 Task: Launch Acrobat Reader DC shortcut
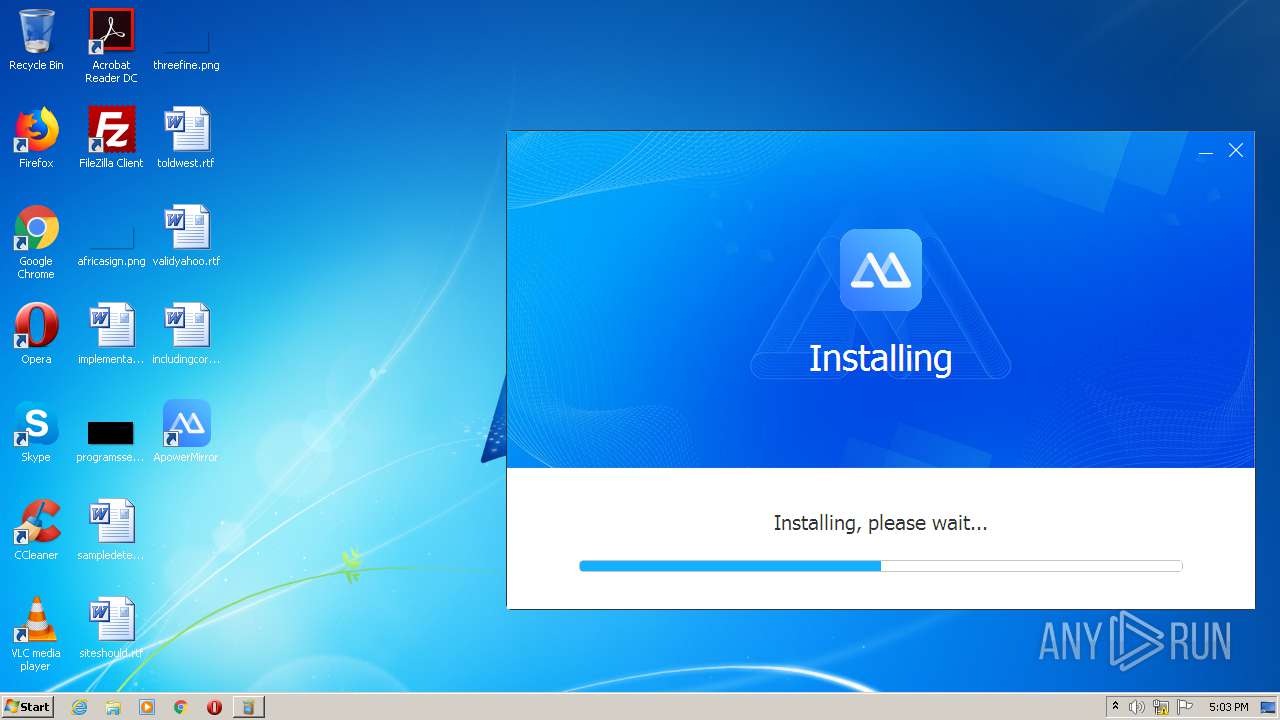111,46
